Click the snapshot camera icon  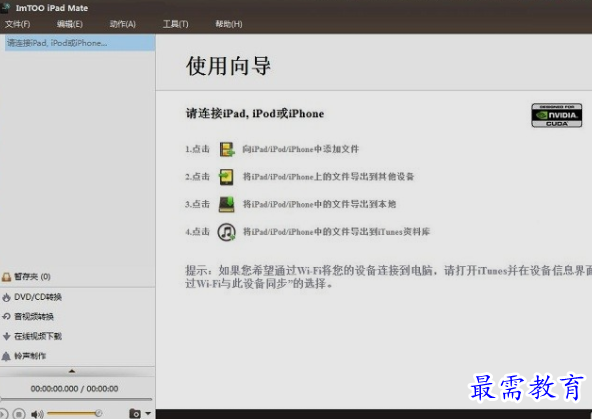[135, 414]
